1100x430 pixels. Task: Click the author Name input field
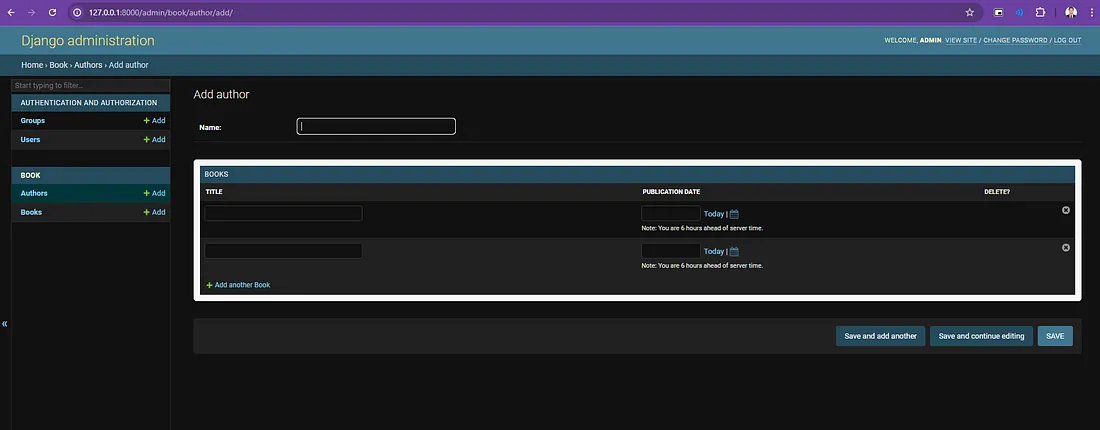(376, 126)
